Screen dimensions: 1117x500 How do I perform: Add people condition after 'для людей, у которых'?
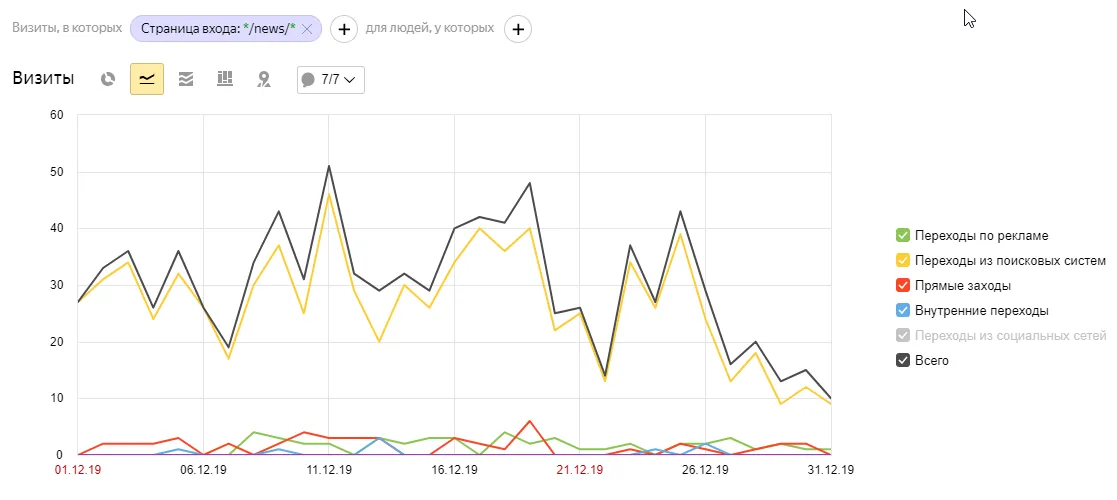518,29
